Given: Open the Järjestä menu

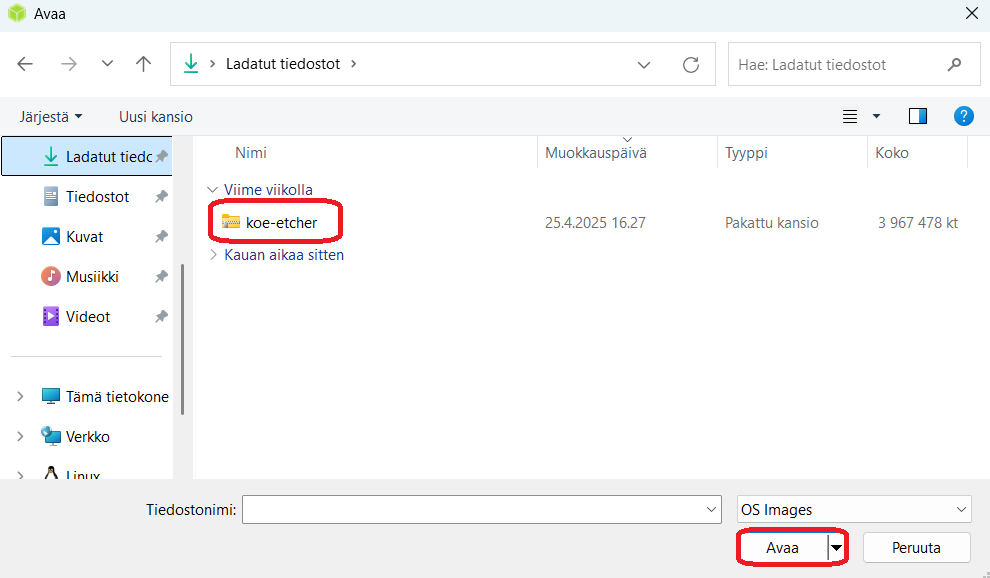Looking at the screenshot, I should 51,117.
